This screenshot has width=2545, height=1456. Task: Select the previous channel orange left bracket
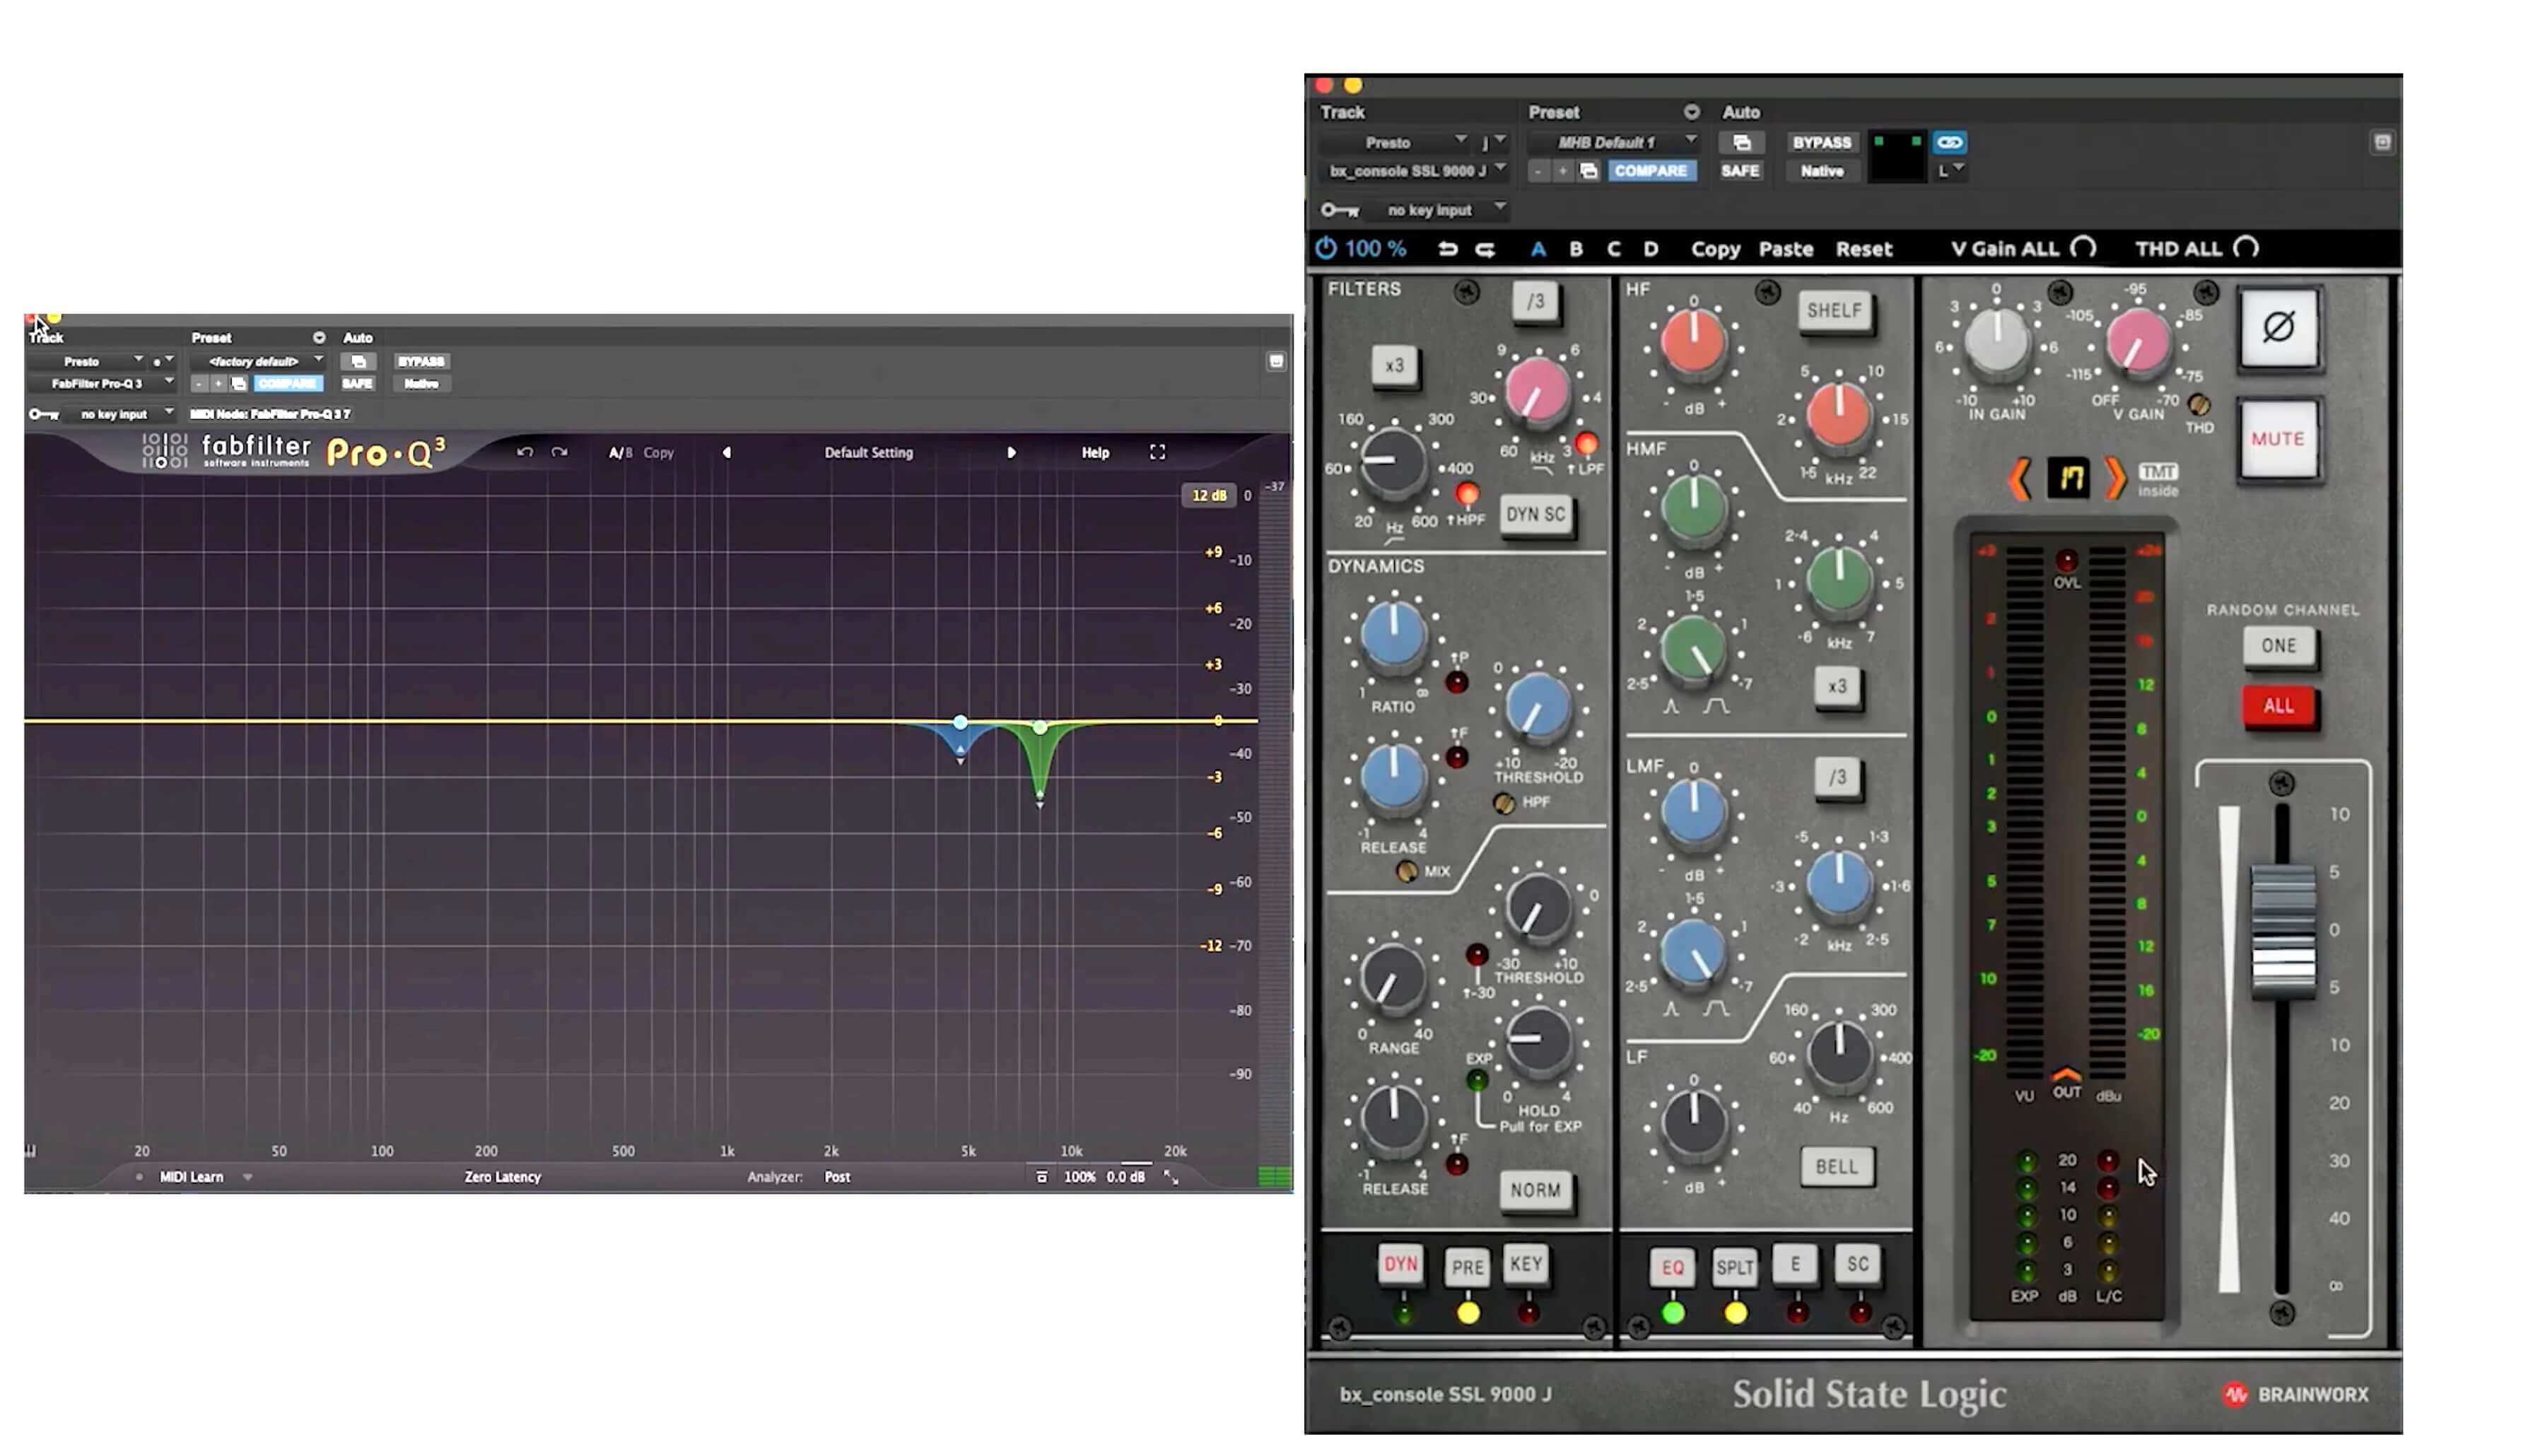(x=2020, y=479)
